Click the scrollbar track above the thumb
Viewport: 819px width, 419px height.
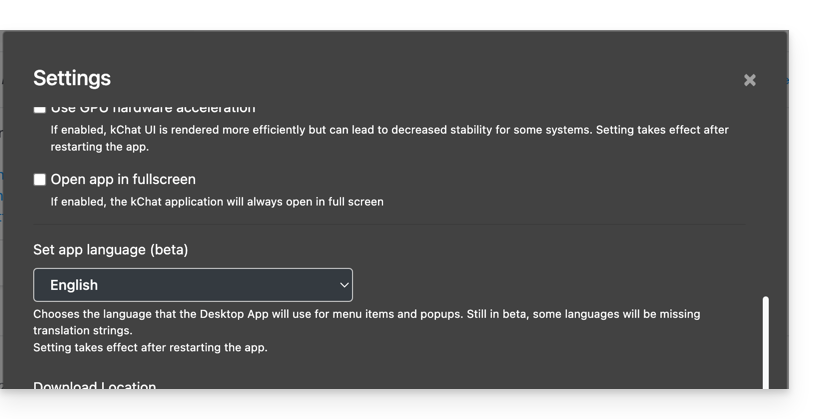click(x=766, y=200)
